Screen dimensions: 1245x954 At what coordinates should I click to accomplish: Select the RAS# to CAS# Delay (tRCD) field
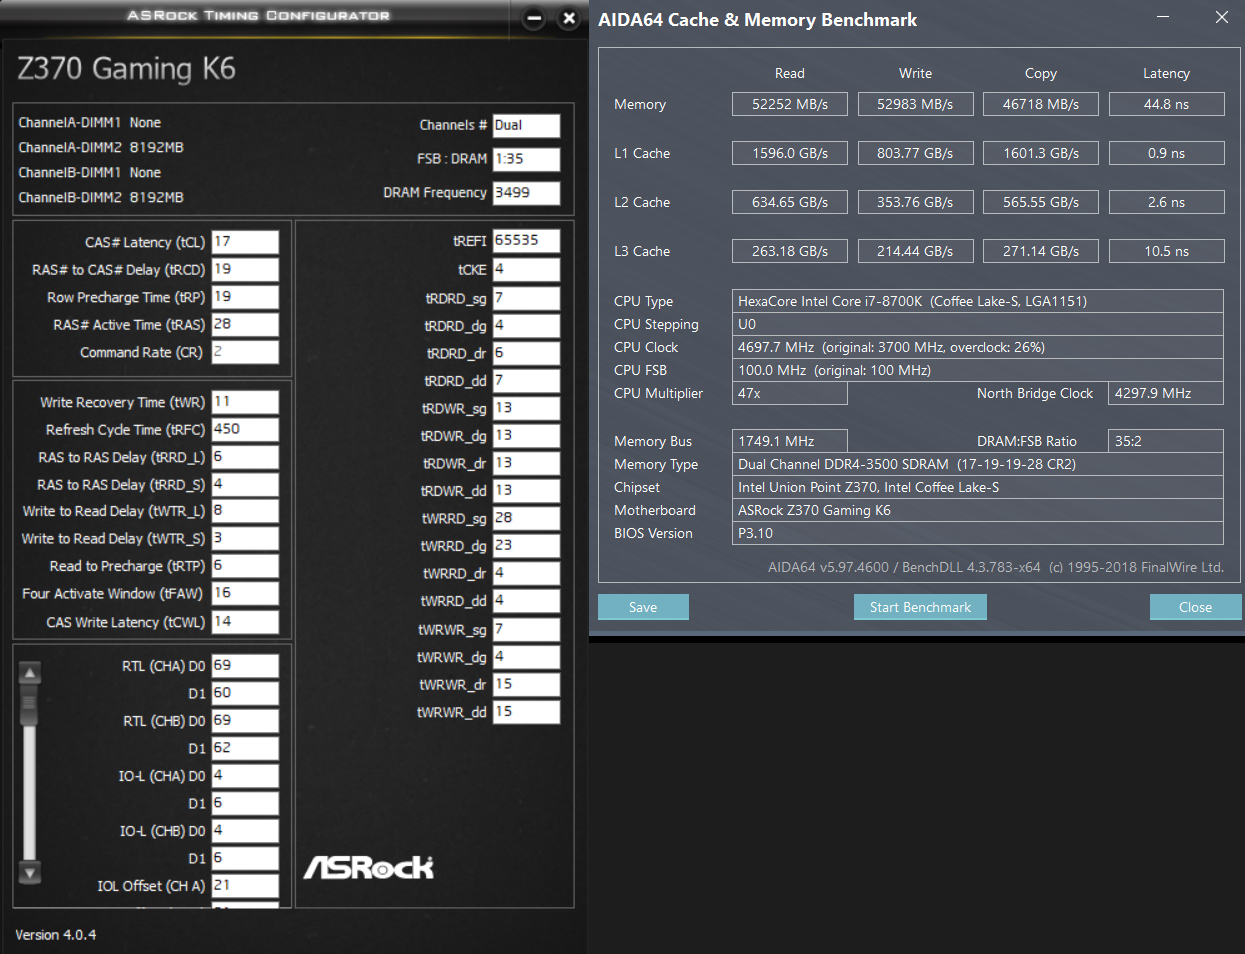(x=245, y=270)
